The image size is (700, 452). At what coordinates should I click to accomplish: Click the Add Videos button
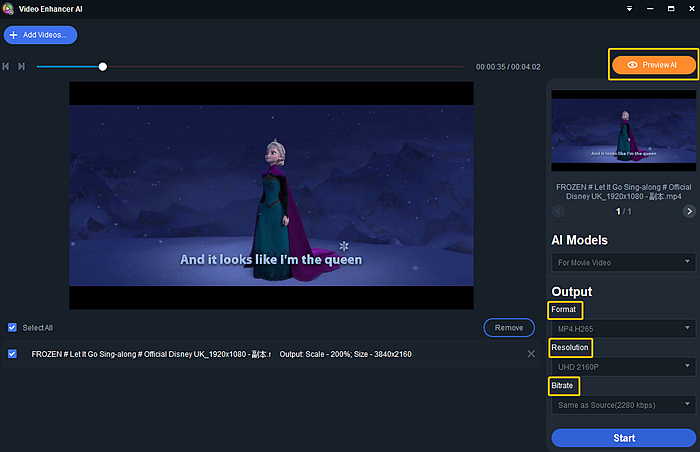40,35
